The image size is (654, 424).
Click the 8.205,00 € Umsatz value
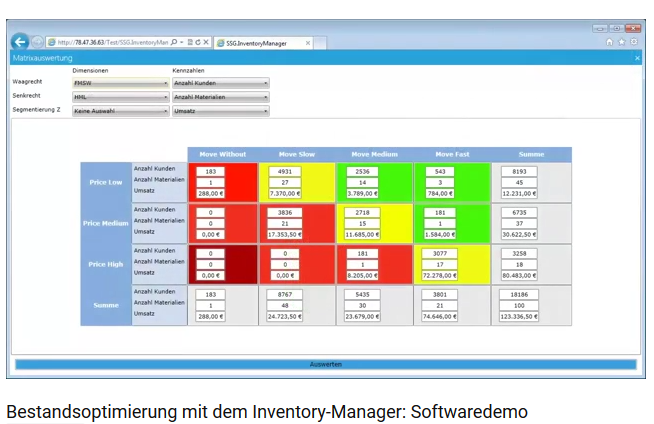point(362,275)
